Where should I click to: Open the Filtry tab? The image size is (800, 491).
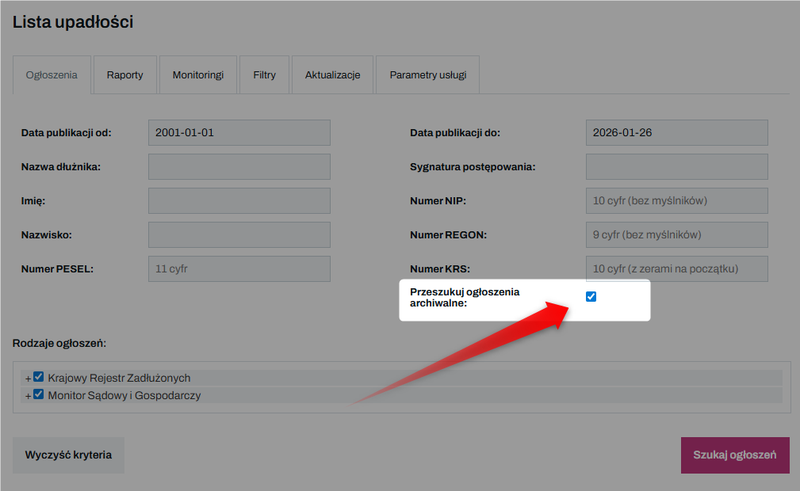tap(264, 75)
